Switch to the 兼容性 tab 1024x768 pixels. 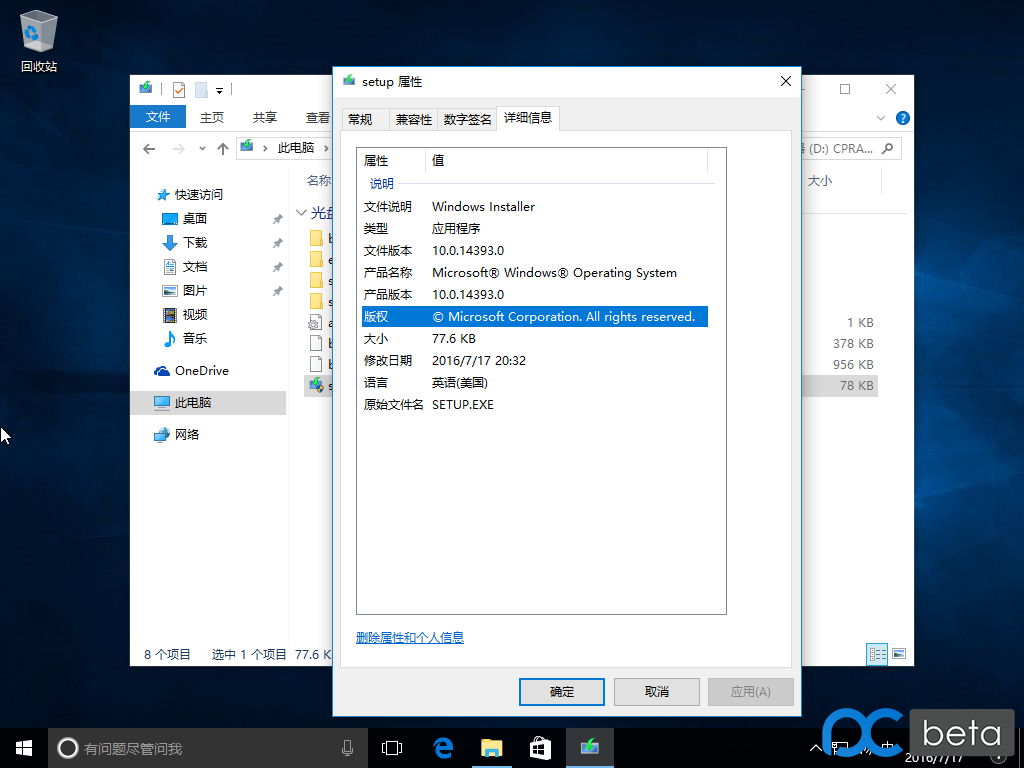pos(414,120)
